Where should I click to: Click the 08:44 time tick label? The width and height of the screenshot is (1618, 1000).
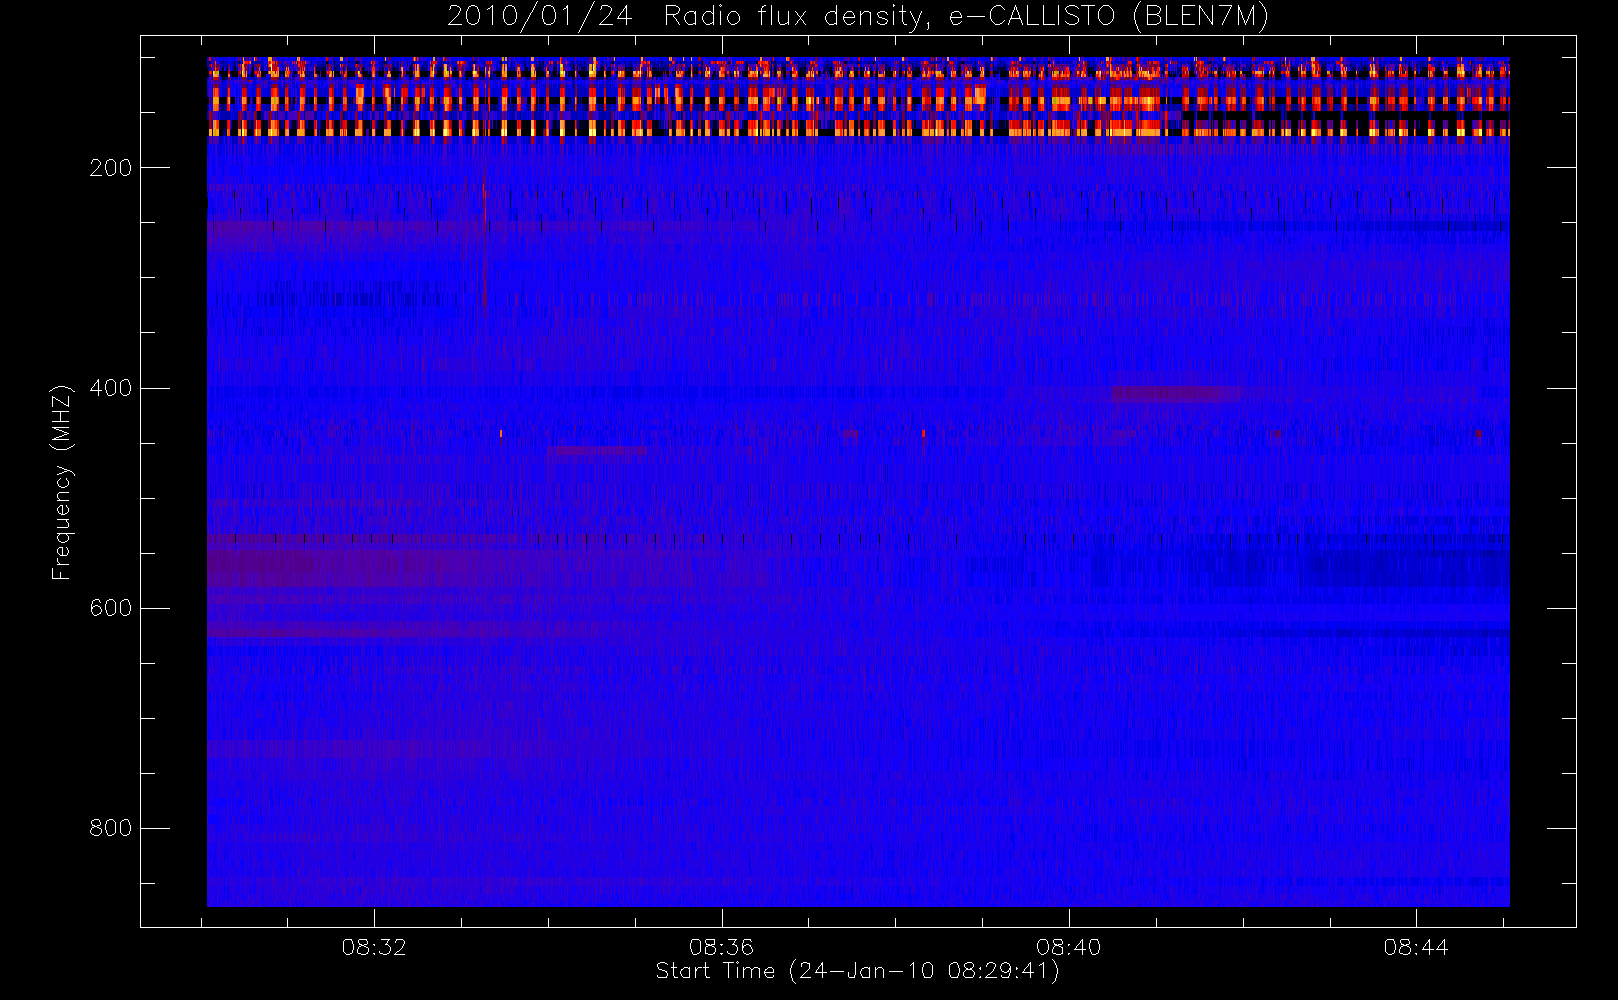(1416, 947)
